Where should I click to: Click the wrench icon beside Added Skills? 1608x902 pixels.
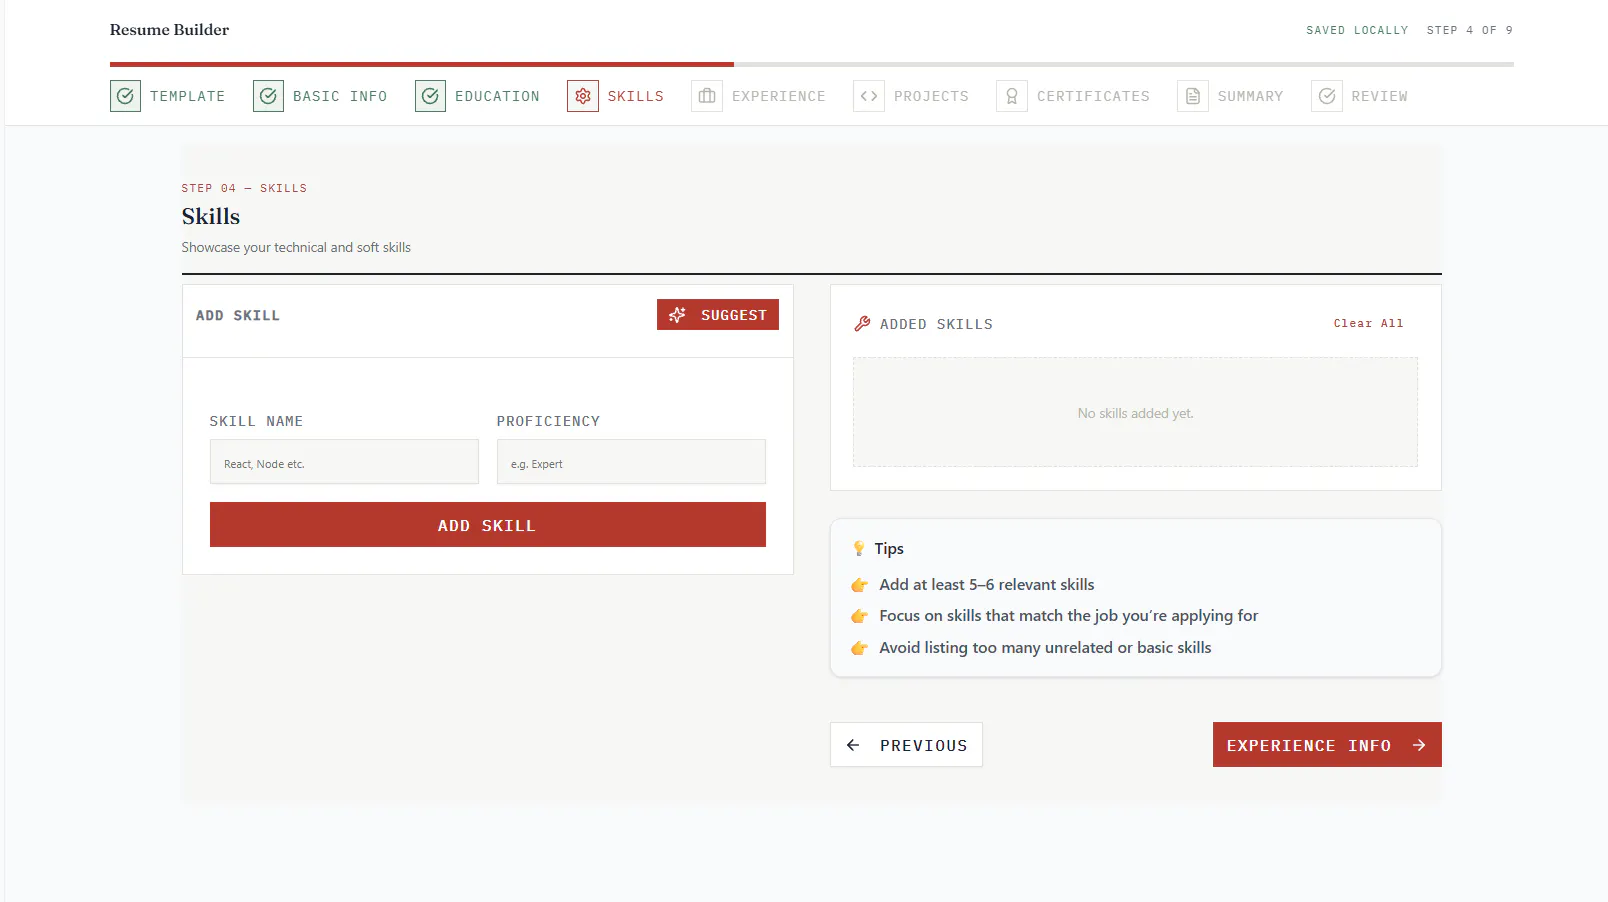click(862, 324)
